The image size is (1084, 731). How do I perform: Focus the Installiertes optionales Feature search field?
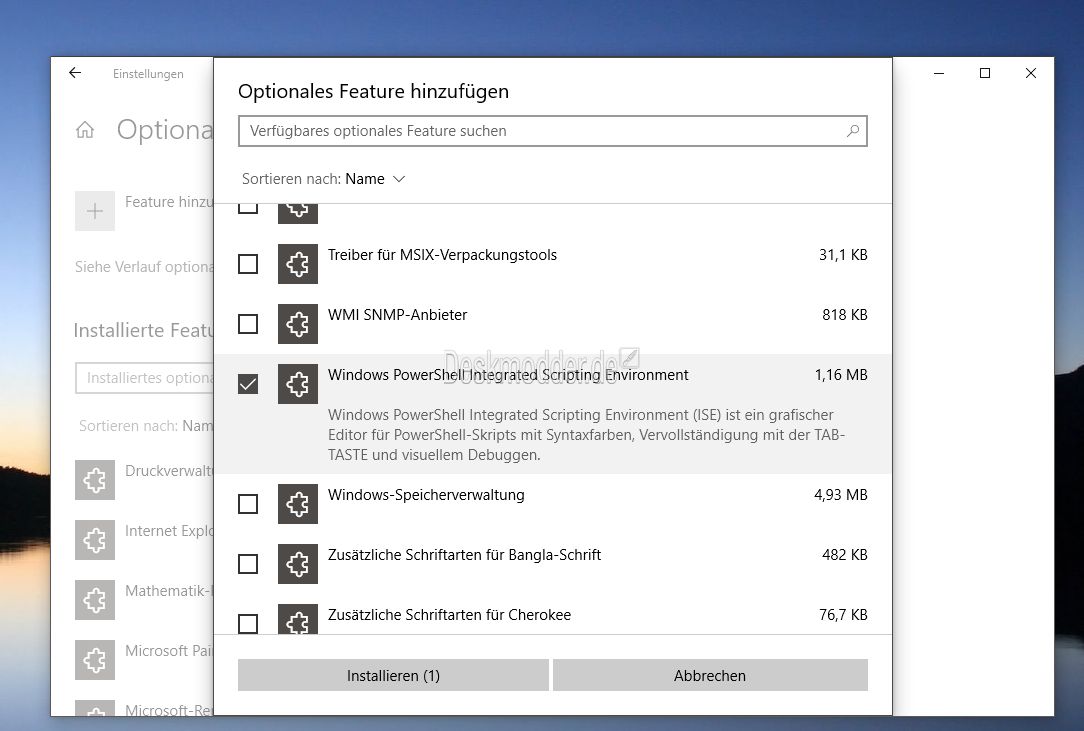click(x=144, y=378)
